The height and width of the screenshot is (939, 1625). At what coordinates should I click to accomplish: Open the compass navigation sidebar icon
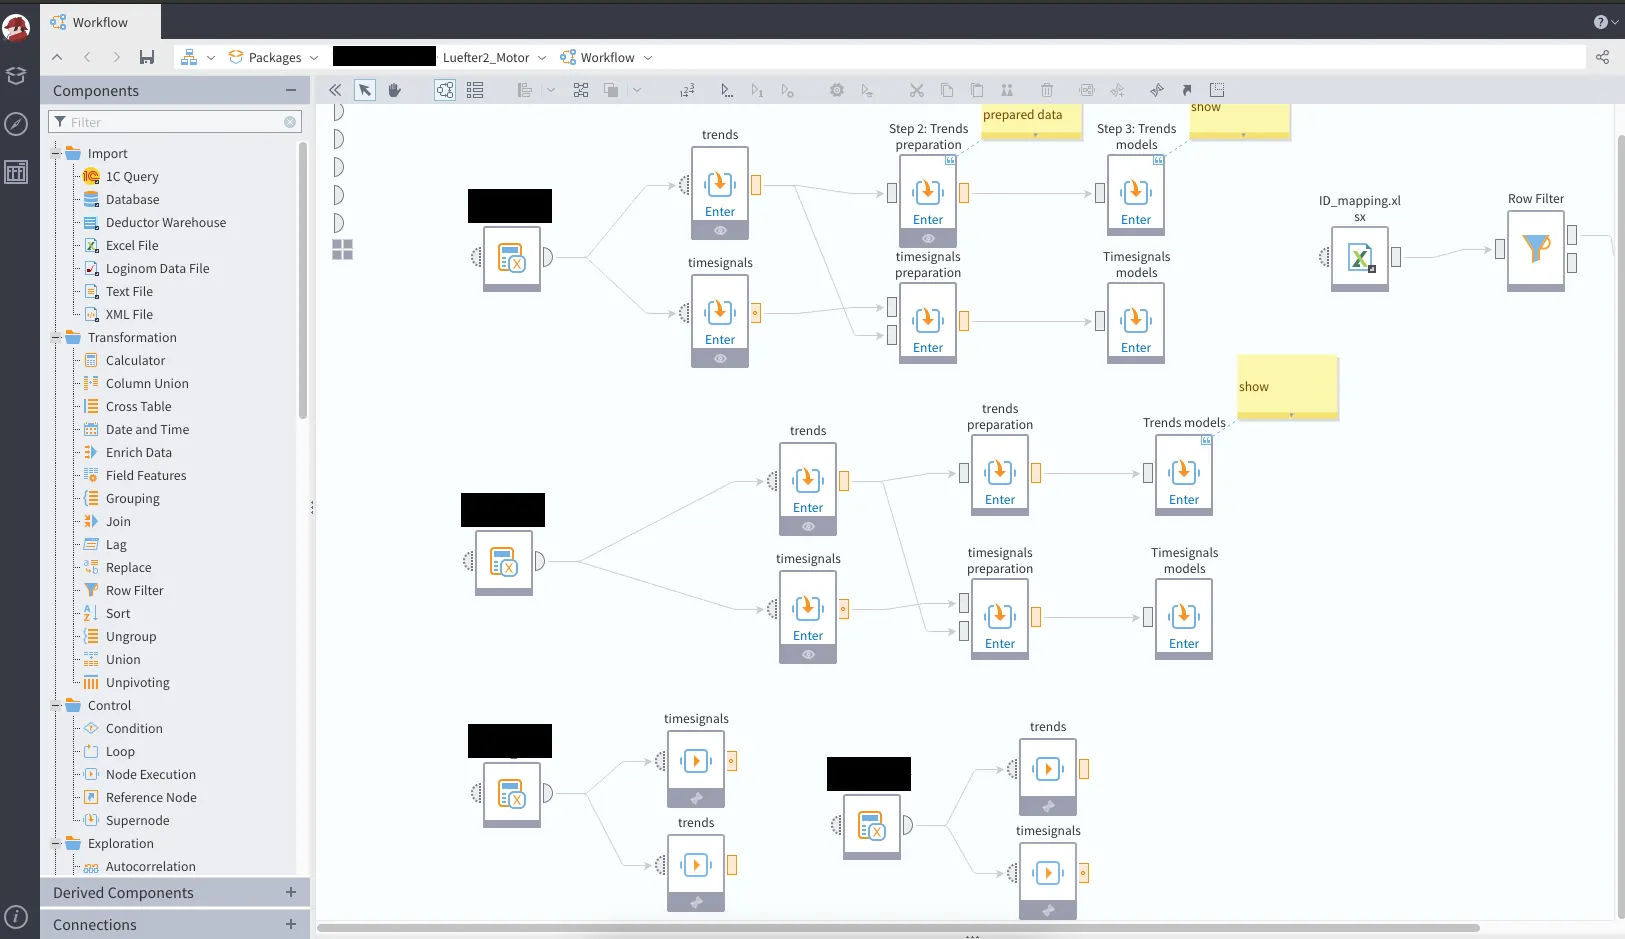(16, 124)
